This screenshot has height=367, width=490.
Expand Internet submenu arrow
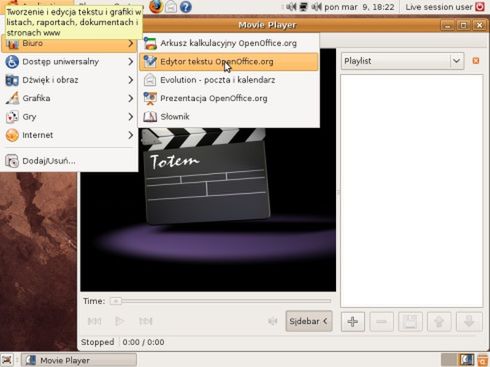tap(130, 135)
